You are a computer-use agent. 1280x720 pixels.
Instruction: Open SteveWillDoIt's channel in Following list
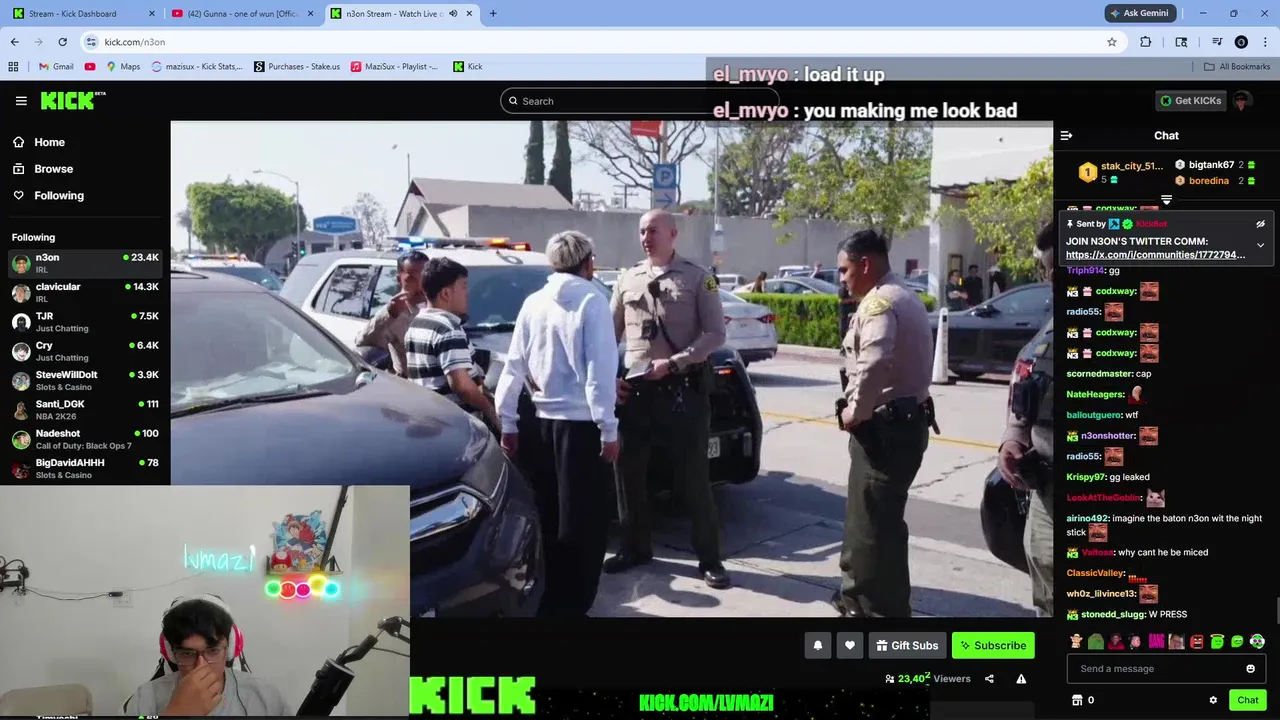(85, 381)
